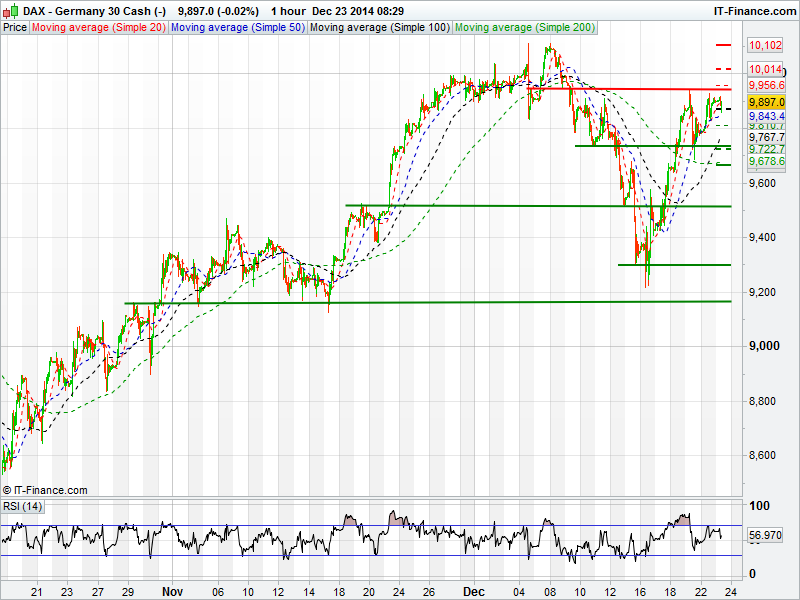This screenshot has height=600, width=800.
Task: Click the blue 9,843.4 moving average label
Action: (x=767, y=116)
